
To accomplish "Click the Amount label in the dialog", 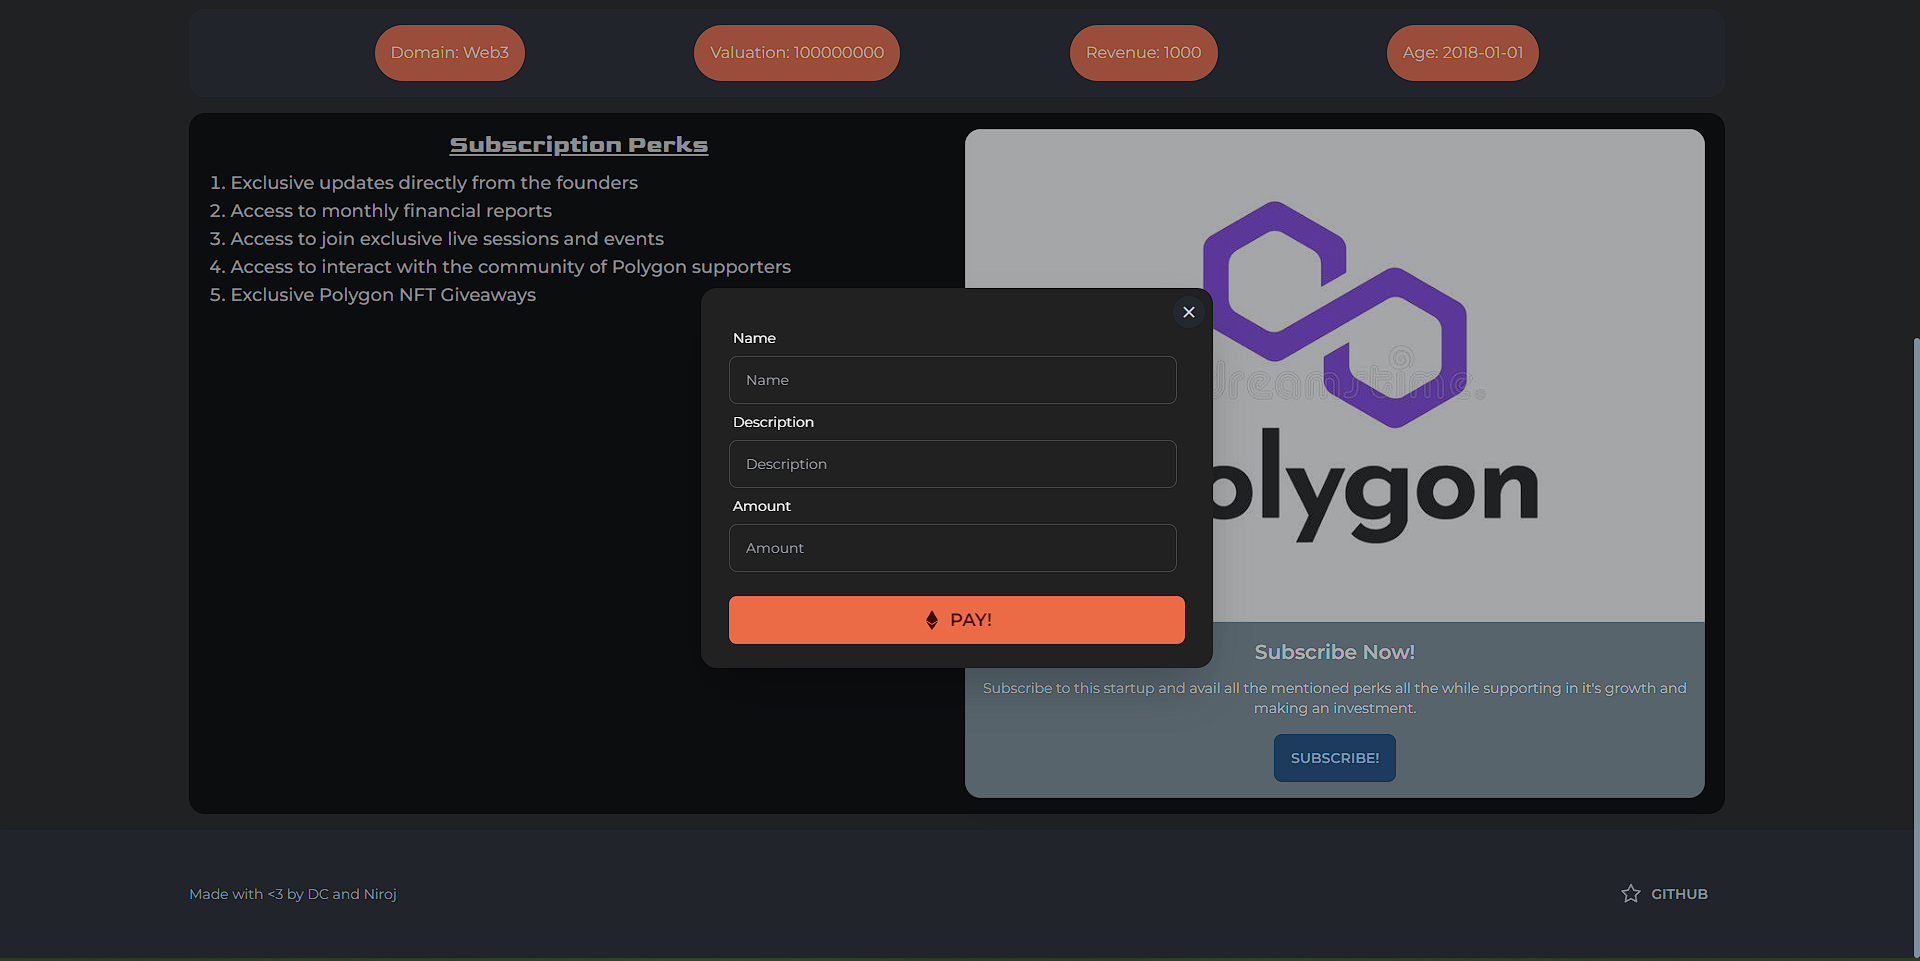I will 761,506.
